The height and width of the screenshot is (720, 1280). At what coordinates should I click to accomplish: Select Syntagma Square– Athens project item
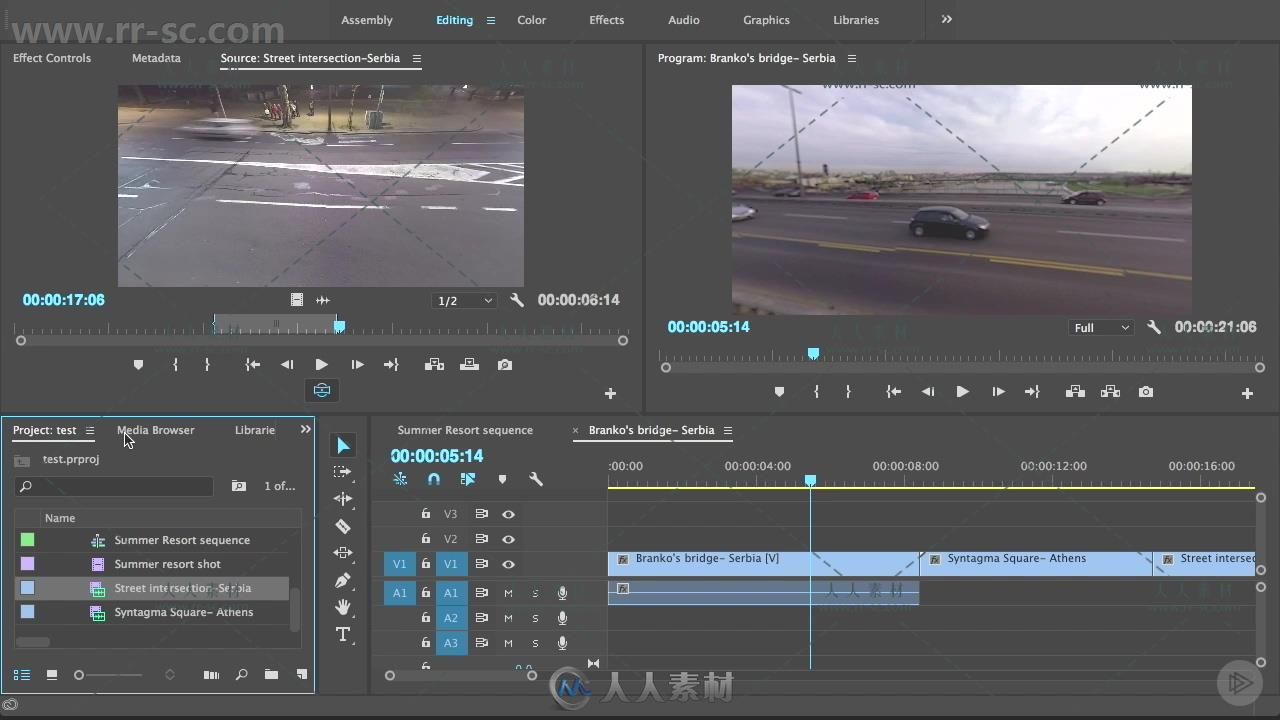click(184, 613)
